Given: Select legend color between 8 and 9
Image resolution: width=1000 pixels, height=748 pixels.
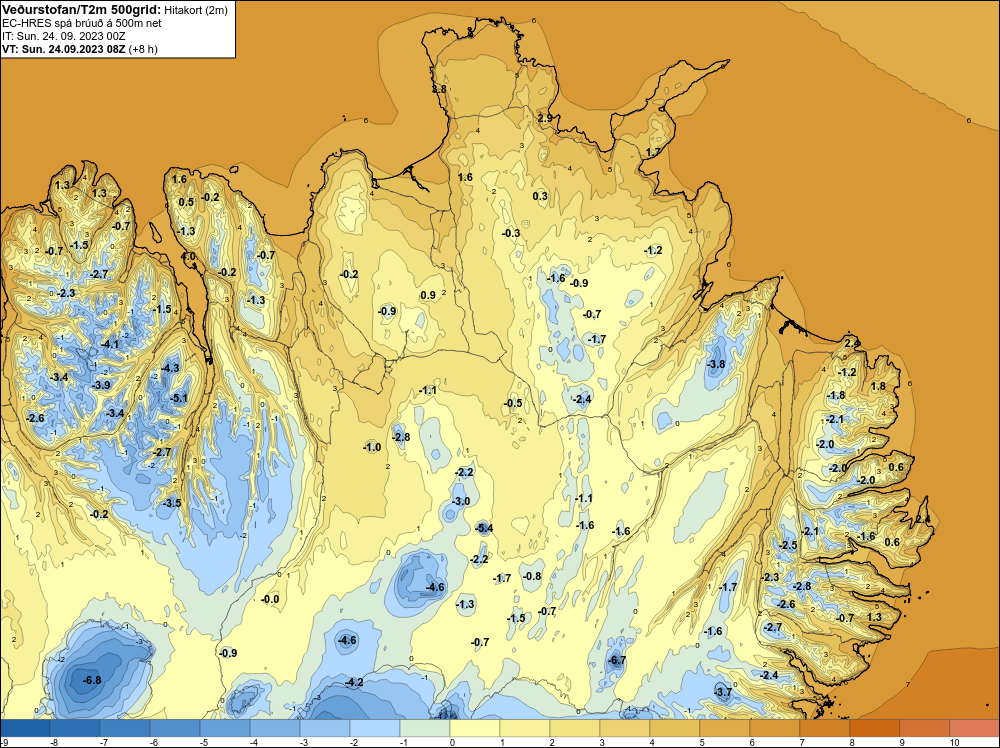Looking at the screenshot, I should (x=874, y=728).
